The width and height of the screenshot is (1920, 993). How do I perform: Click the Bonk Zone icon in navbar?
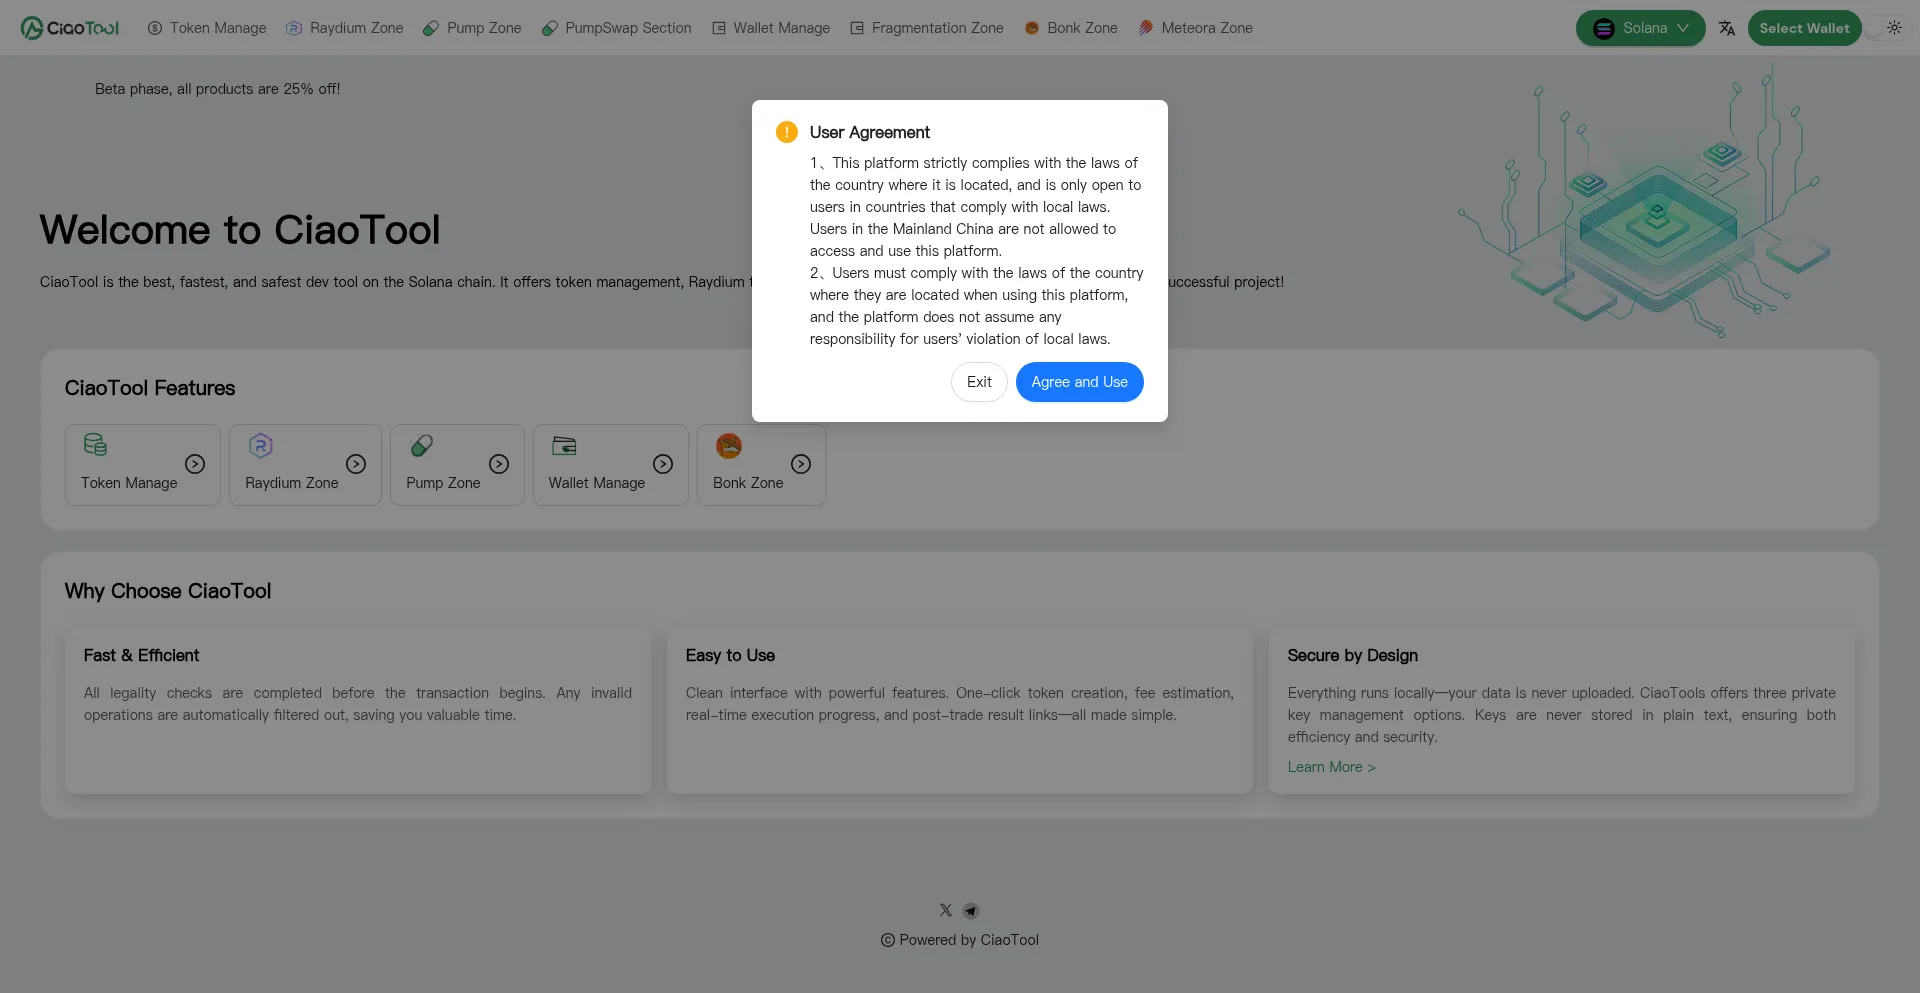pos(1032,28)
